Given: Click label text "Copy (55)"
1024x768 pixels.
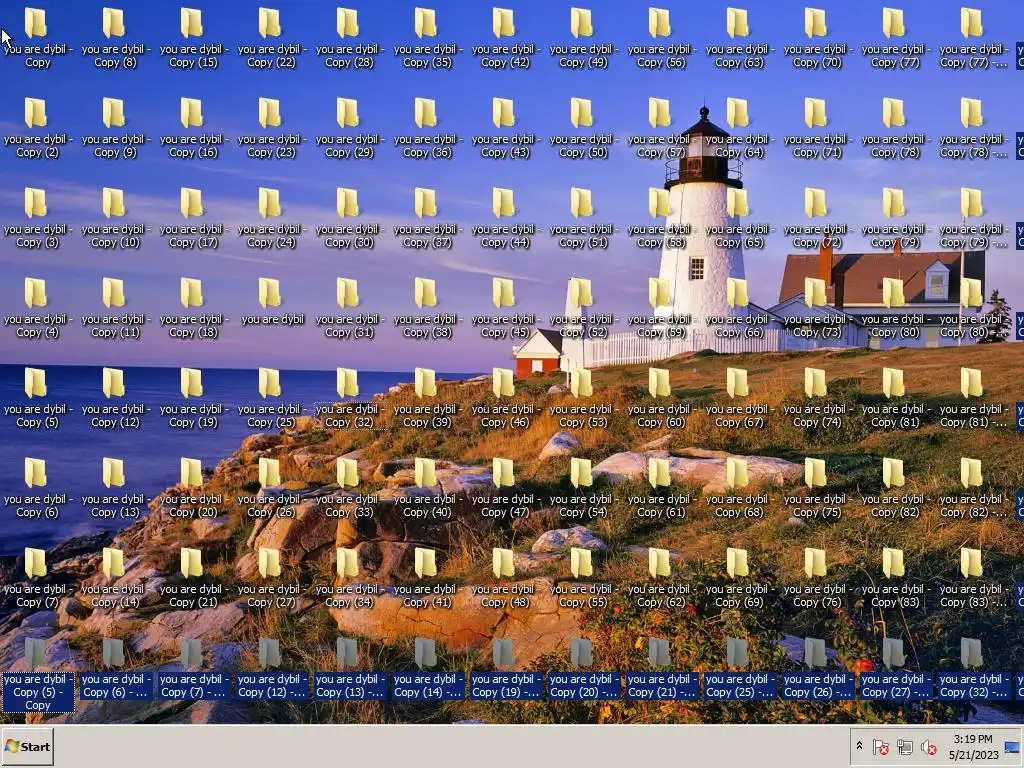Looking at the screenshot, I should [x=583, y=603].
